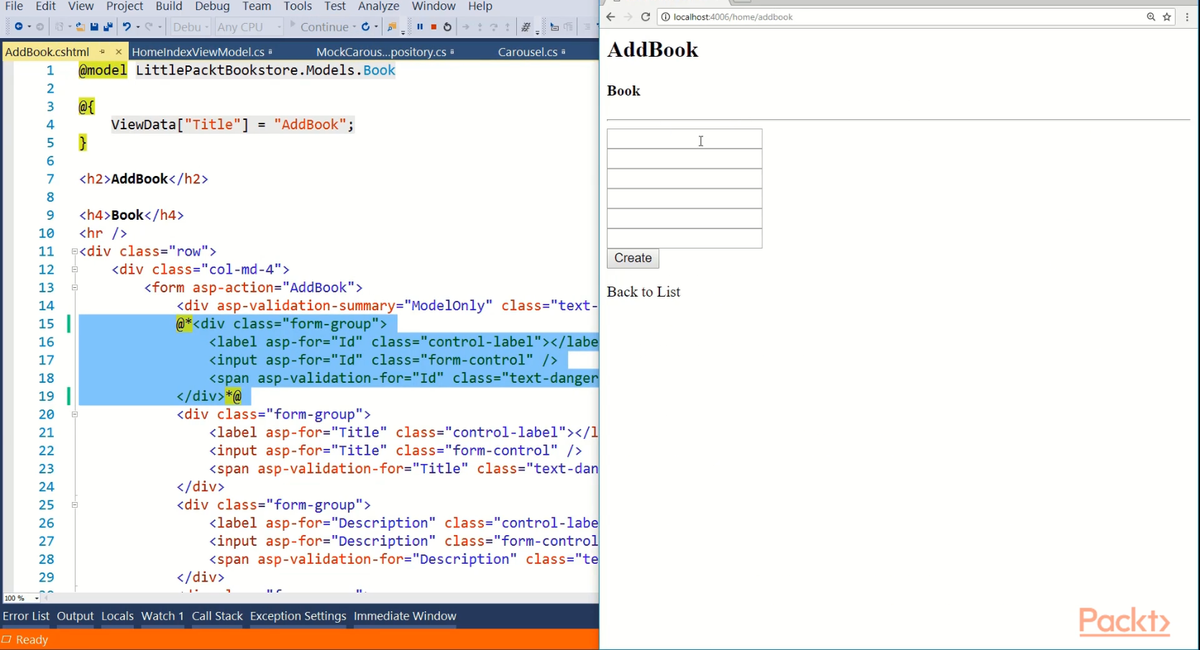The image size is (1200, 650).
Task: Open the Test menu
Action: 335,6
